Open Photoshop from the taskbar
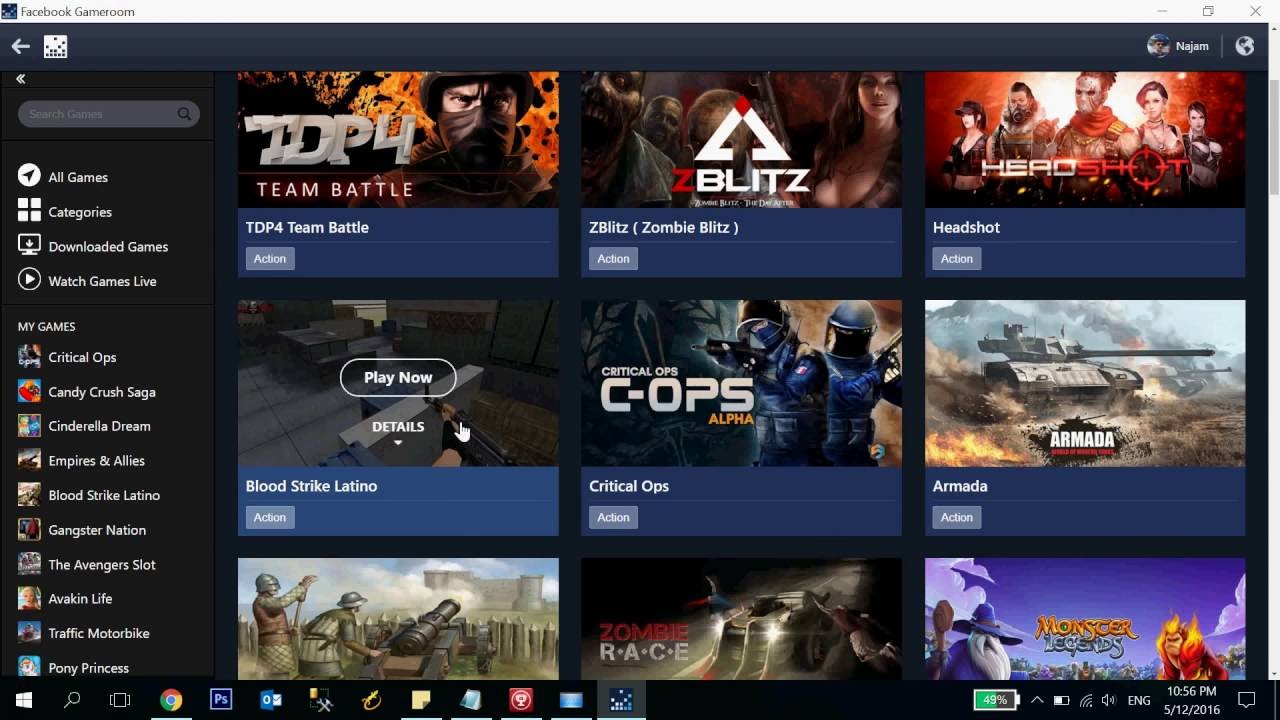 tap(221, 700)
